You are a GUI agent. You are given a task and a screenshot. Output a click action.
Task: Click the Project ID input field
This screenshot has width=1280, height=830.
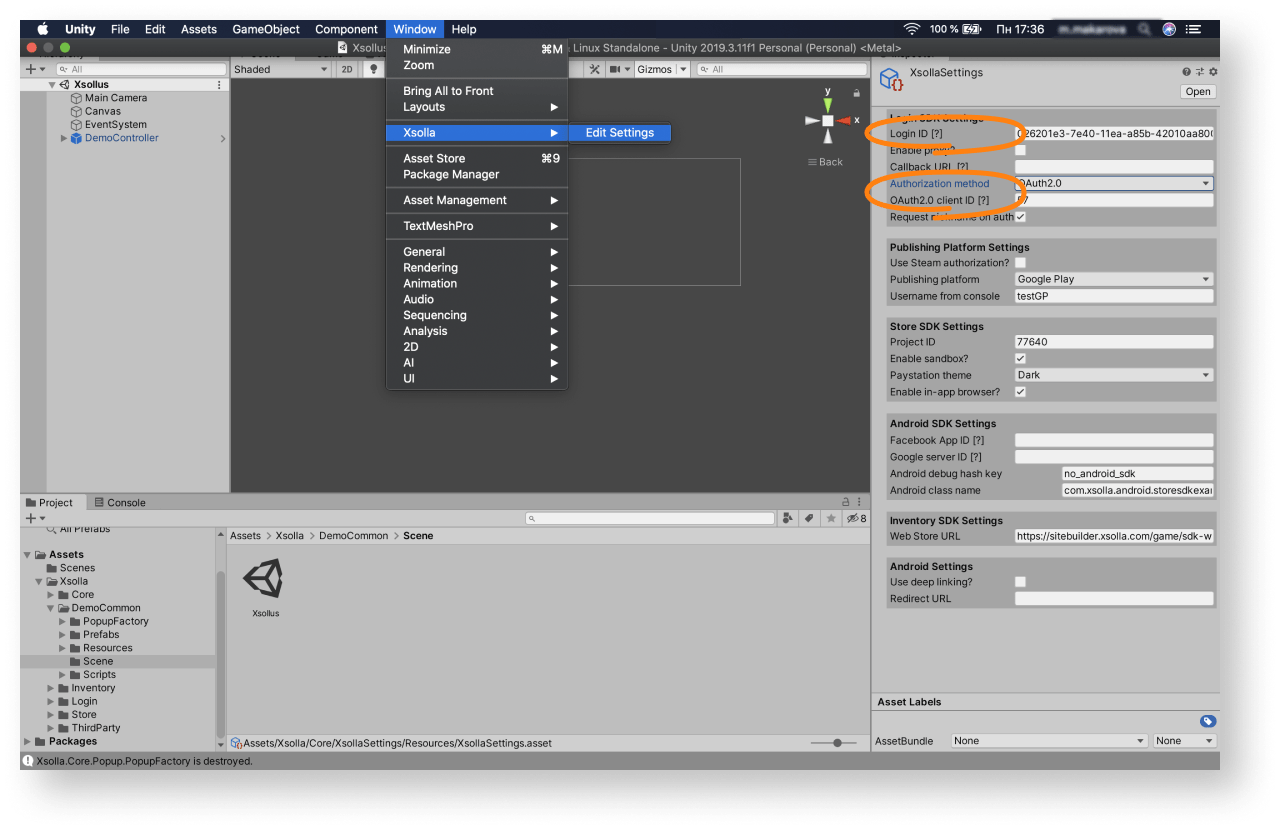click(x=1113, y=342)
